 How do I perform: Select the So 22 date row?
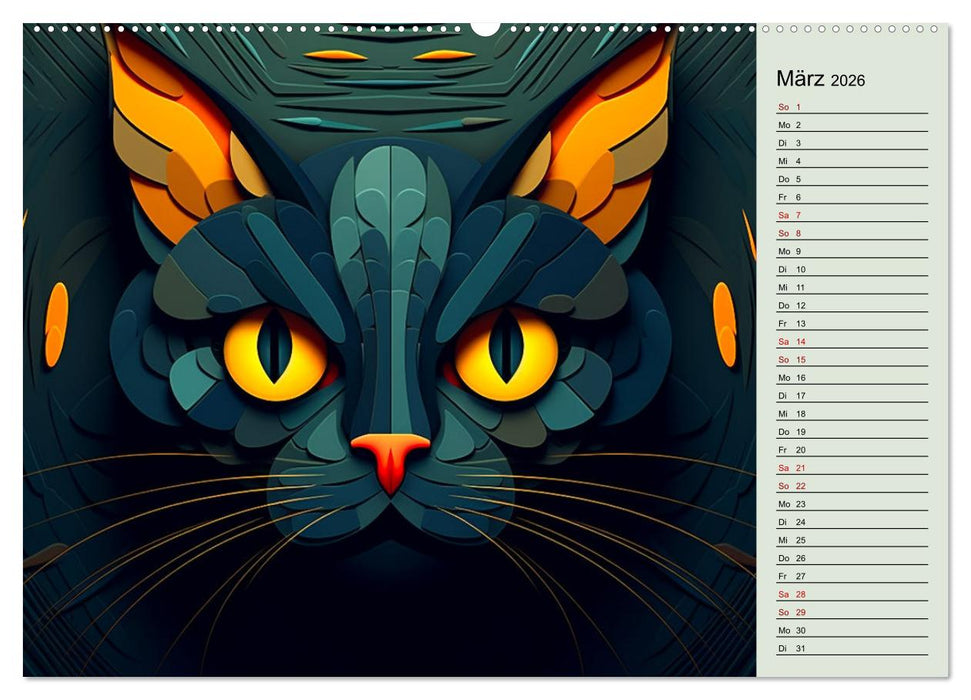coord(851,486)
